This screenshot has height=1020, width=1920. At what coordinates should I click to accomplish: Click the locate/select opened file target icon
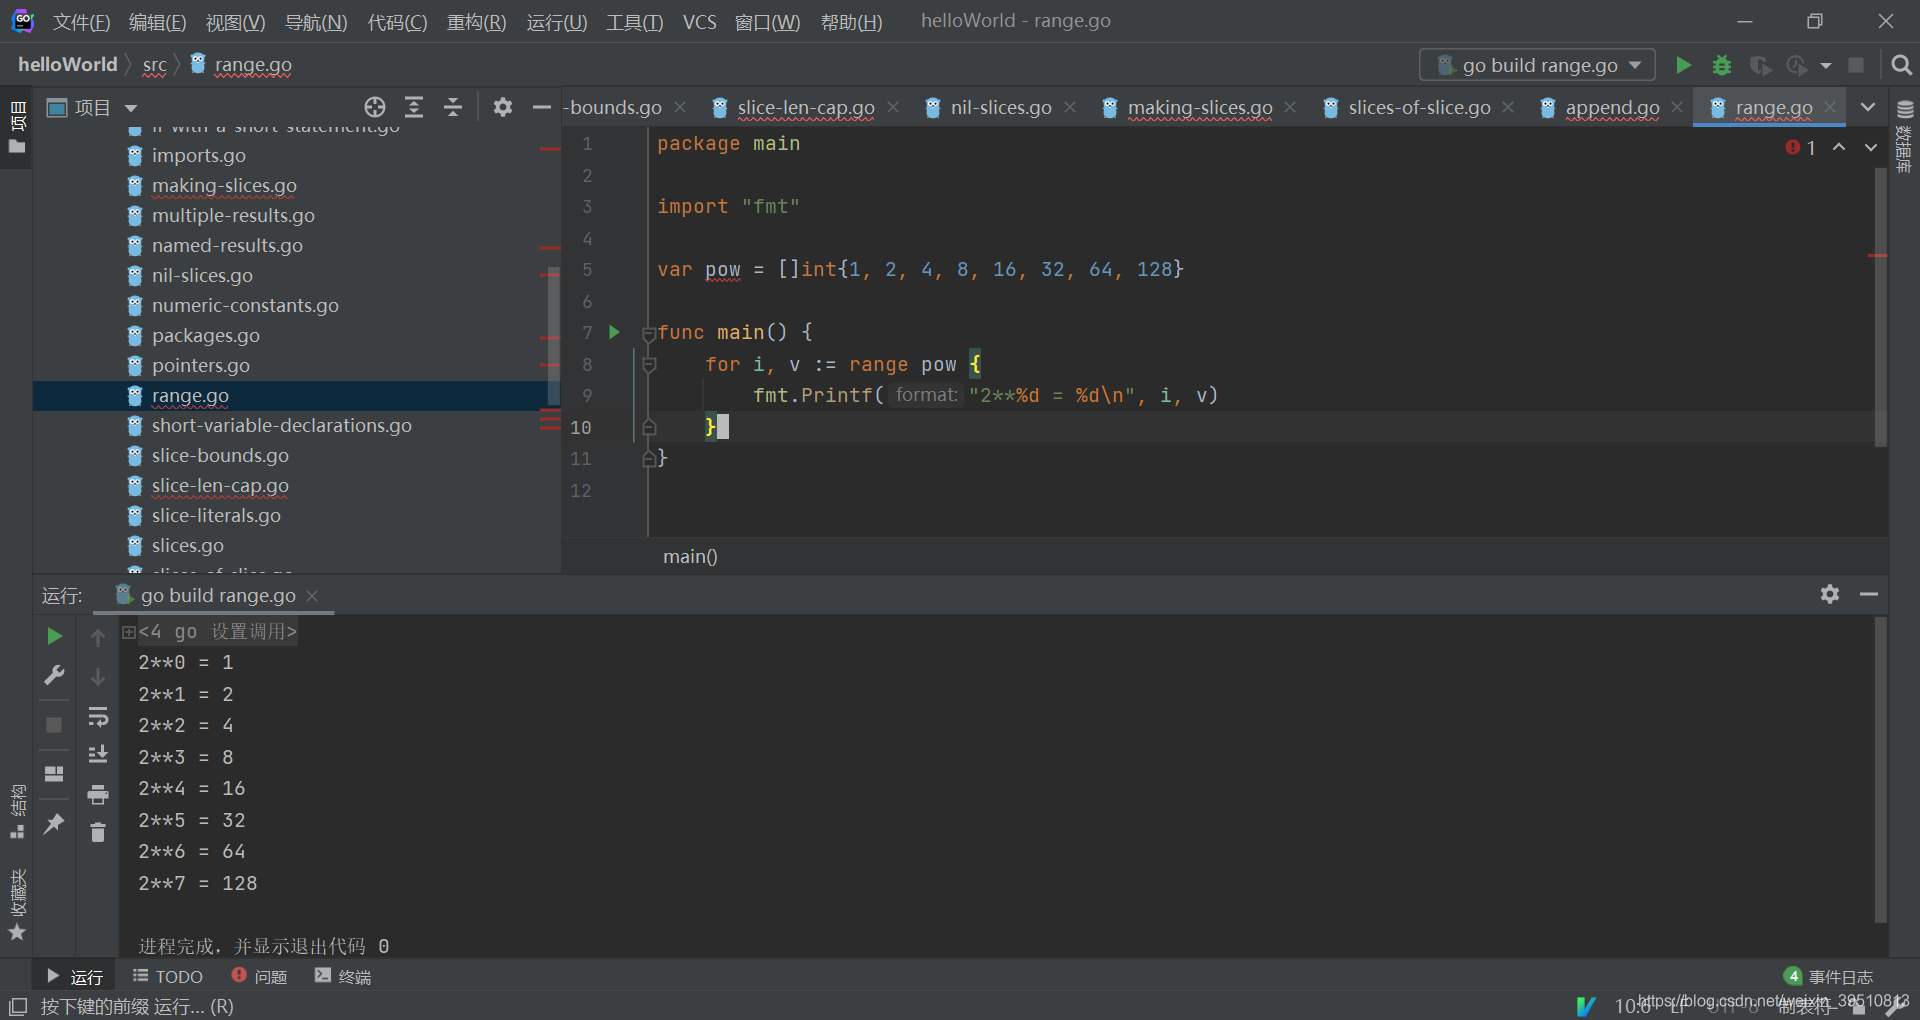(x=375, y=107)
